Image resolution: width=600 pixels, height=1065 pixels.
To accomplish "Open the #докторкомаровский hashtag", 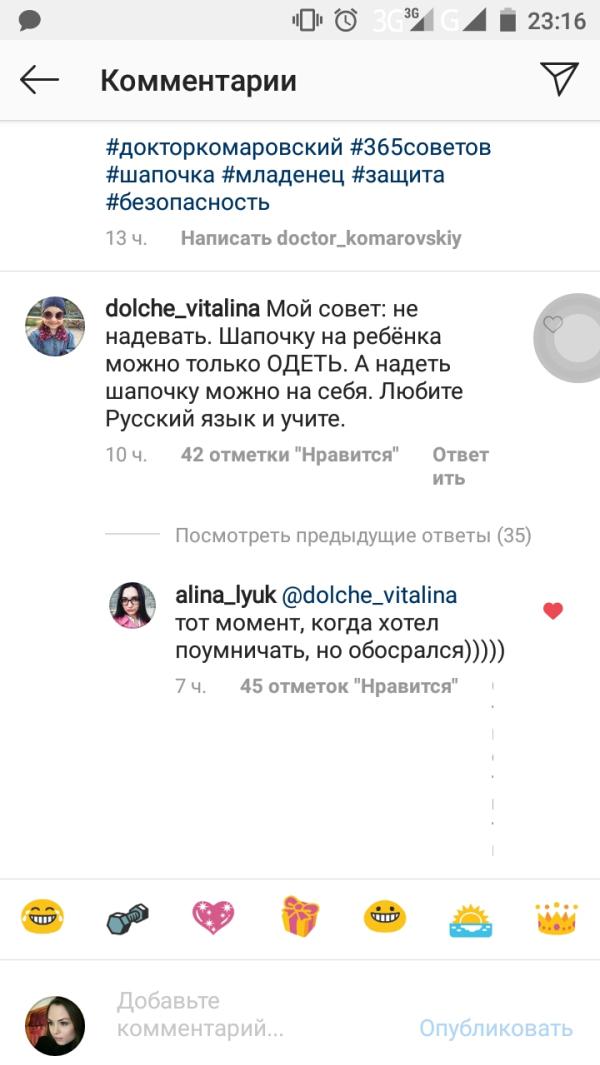I will [x=224, y=147].
